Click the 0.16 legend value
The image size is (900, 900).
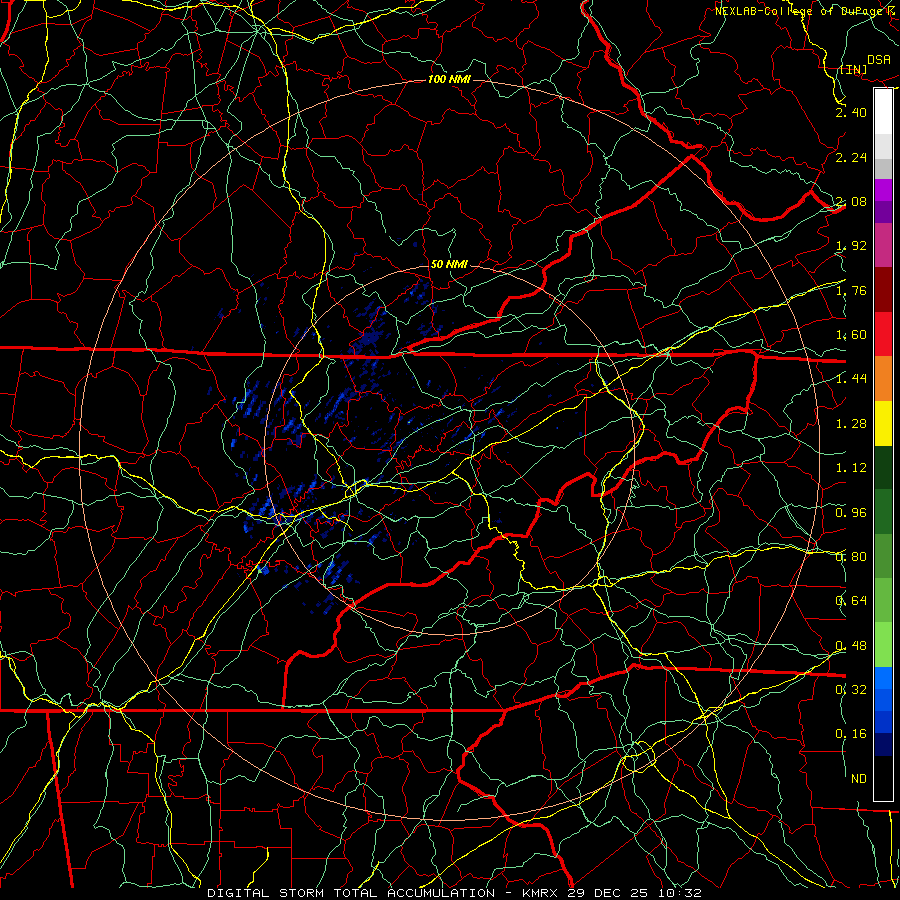(851, 734)
